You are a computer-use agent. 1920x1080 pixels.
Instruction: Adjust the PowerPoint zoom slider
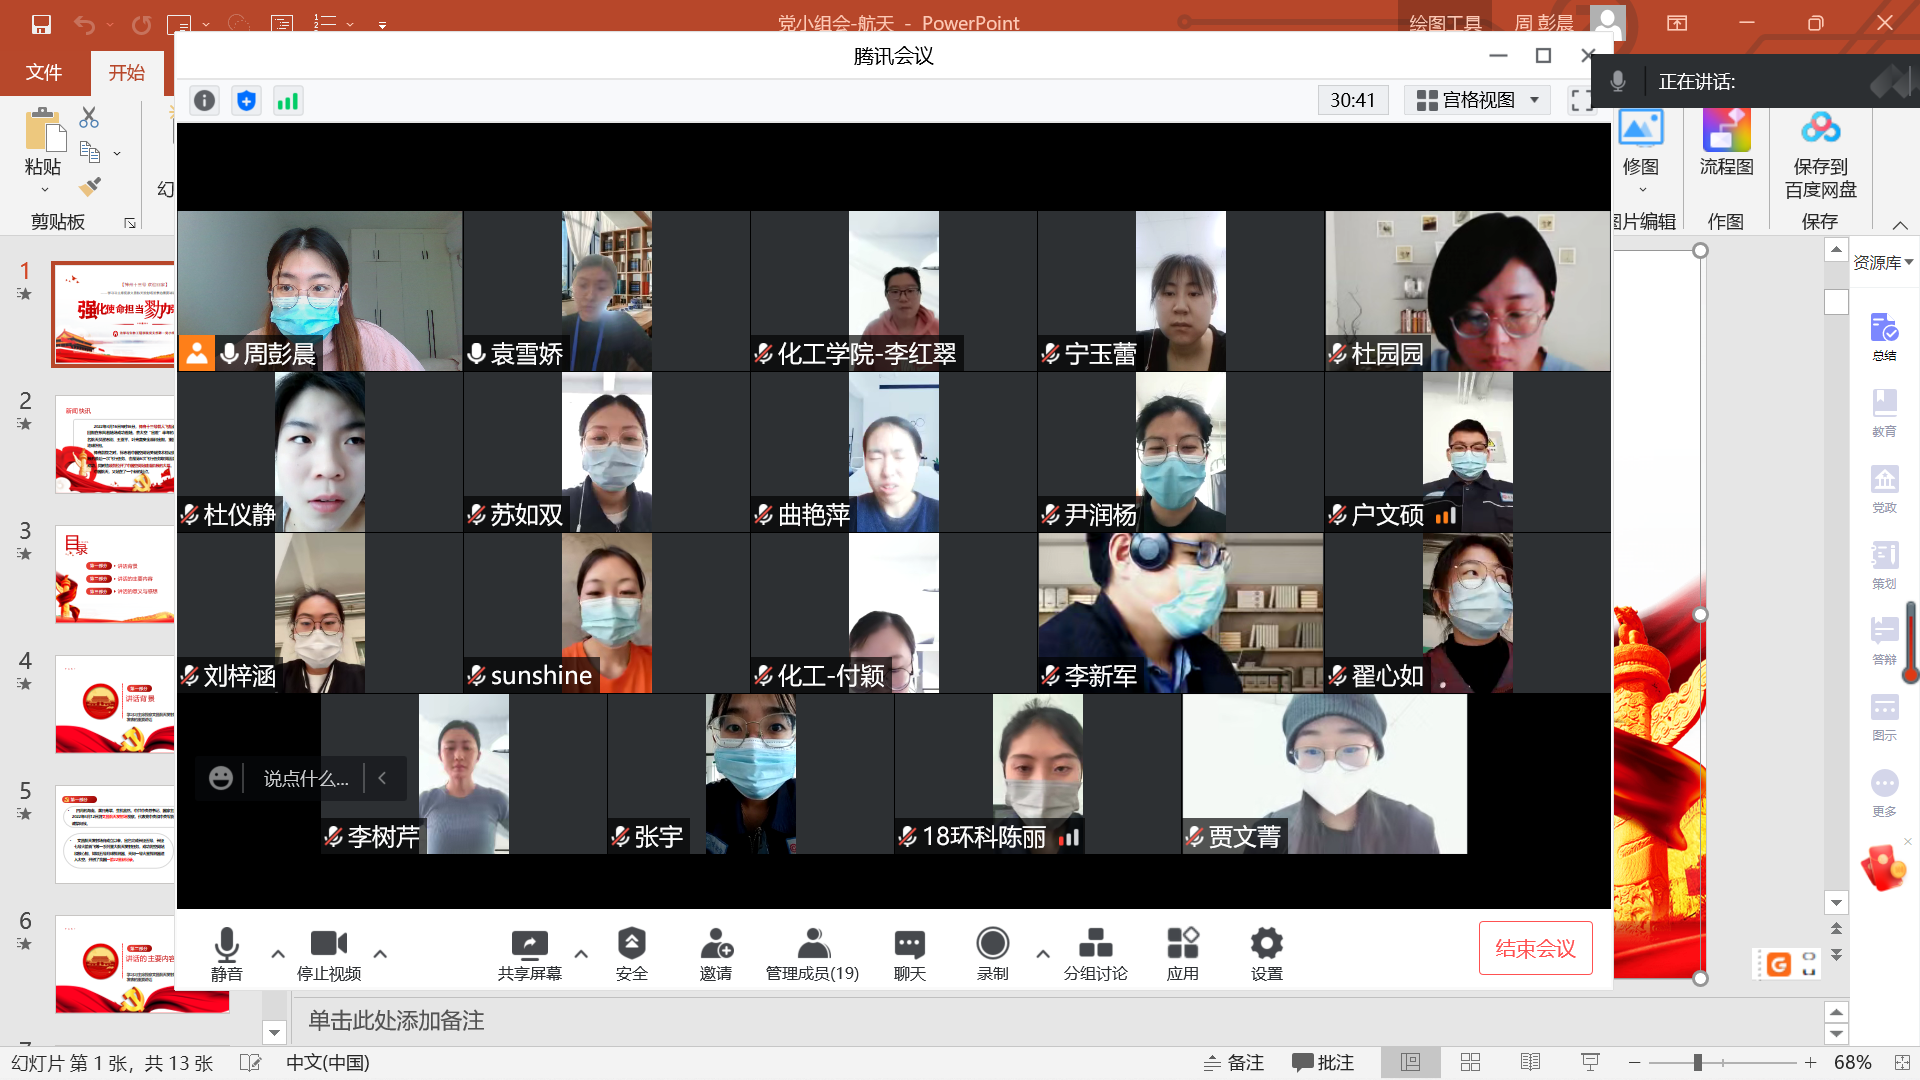1697,1063
